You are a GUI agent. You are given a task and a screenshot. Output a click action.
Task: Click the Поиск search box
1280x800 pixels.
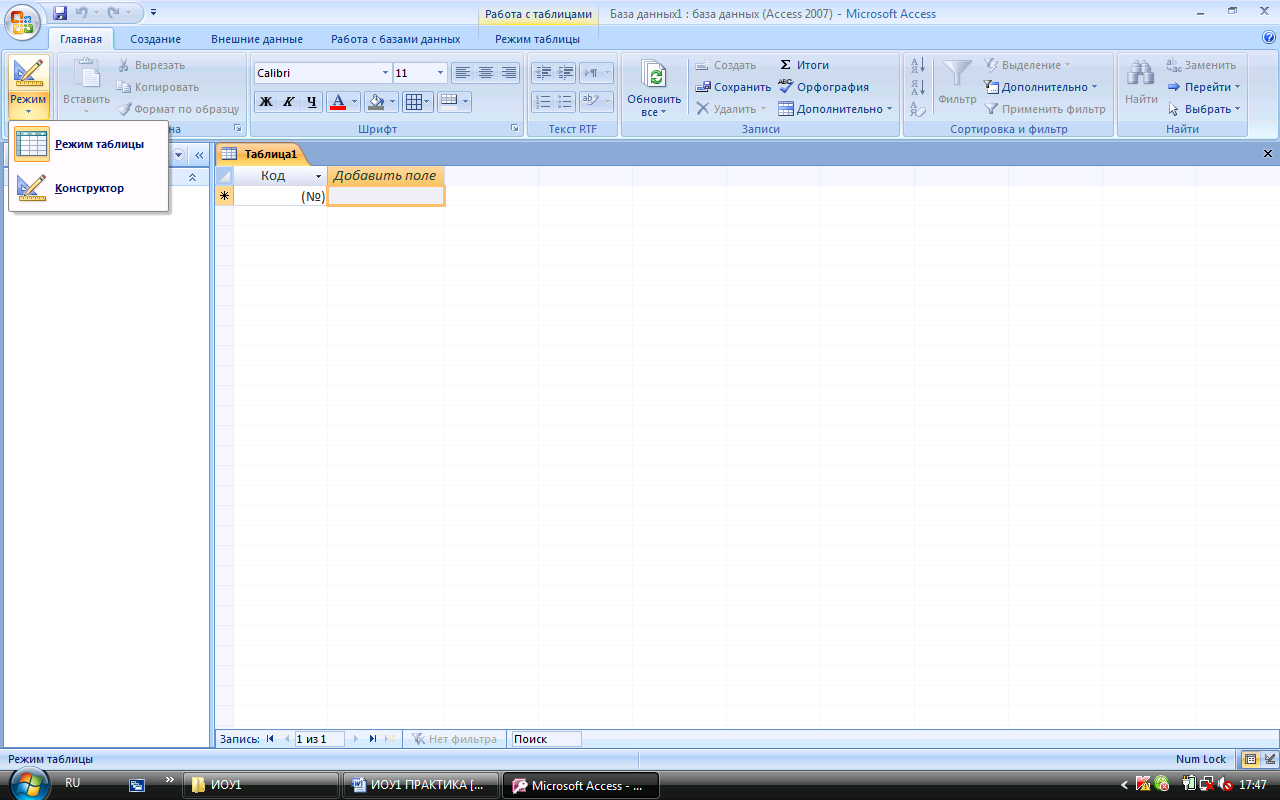tap(546, 739)
